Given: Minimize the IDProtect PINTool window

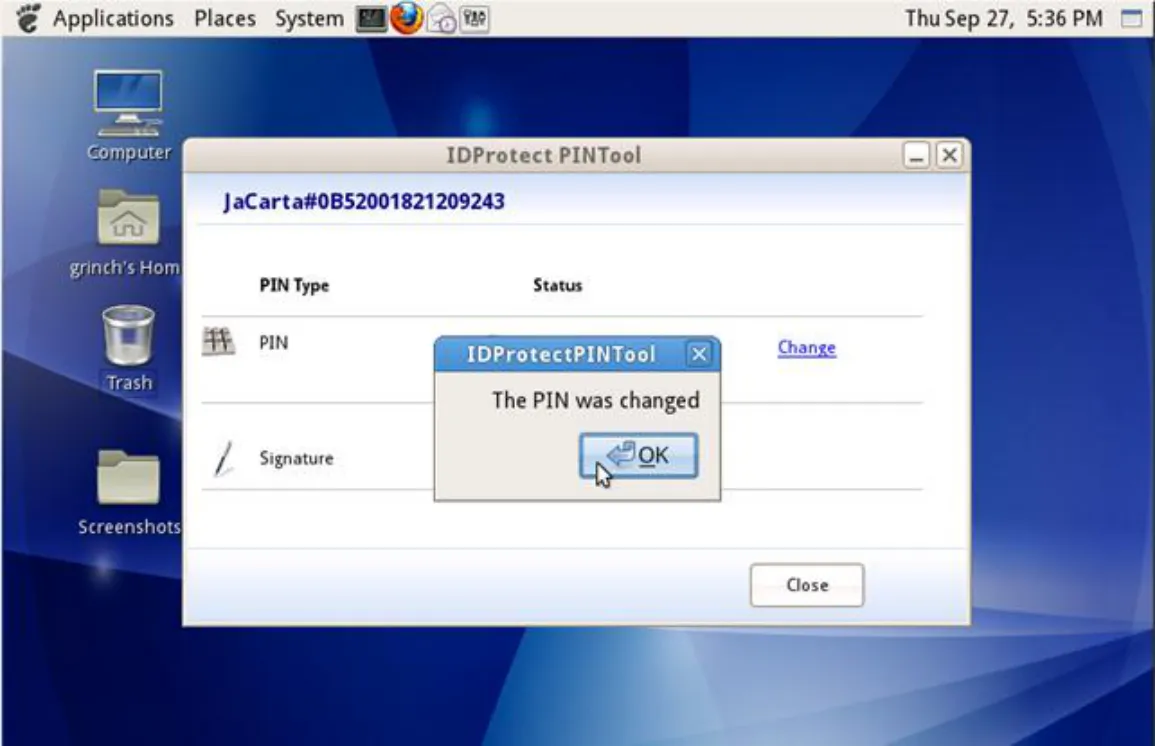Looking at the screenshot, I should coord(916,155).
